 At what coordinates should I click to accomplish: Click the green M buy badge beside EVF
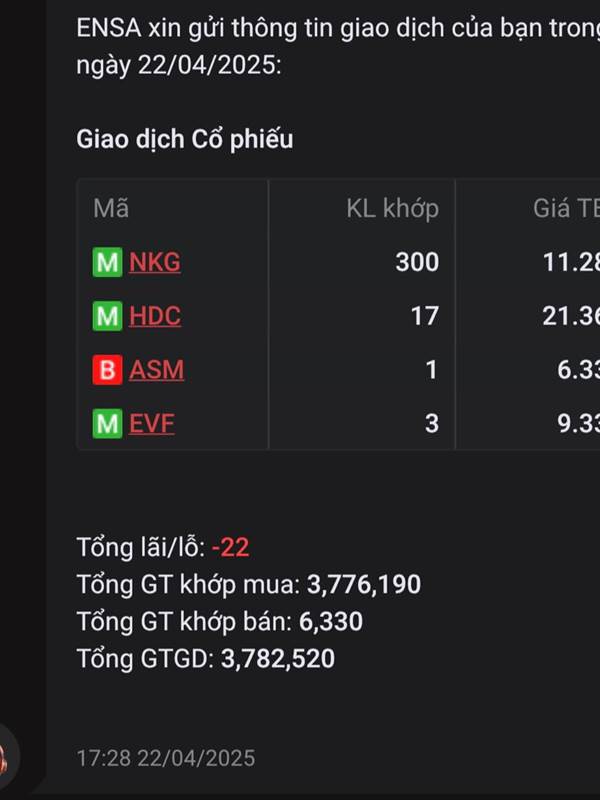click(x=107, y=423)
